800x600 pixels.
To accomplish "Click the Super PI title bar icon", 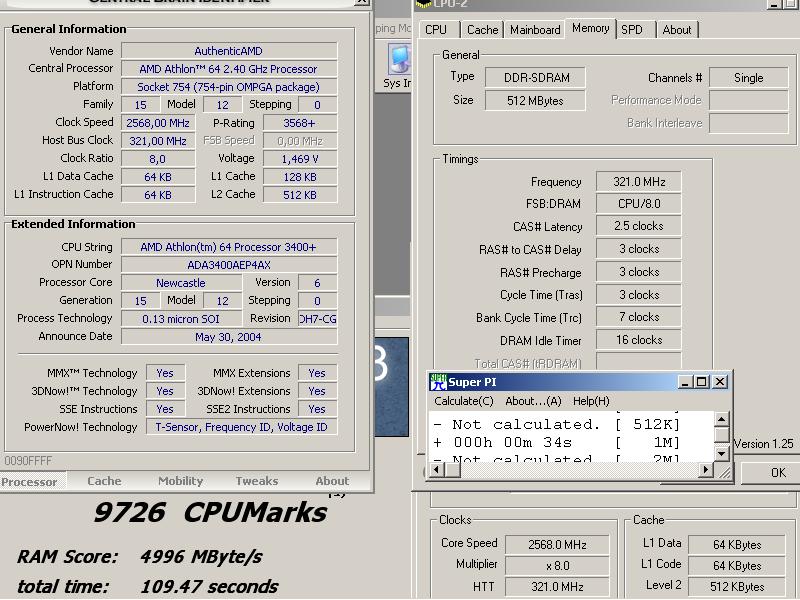I will coord(438,382).
